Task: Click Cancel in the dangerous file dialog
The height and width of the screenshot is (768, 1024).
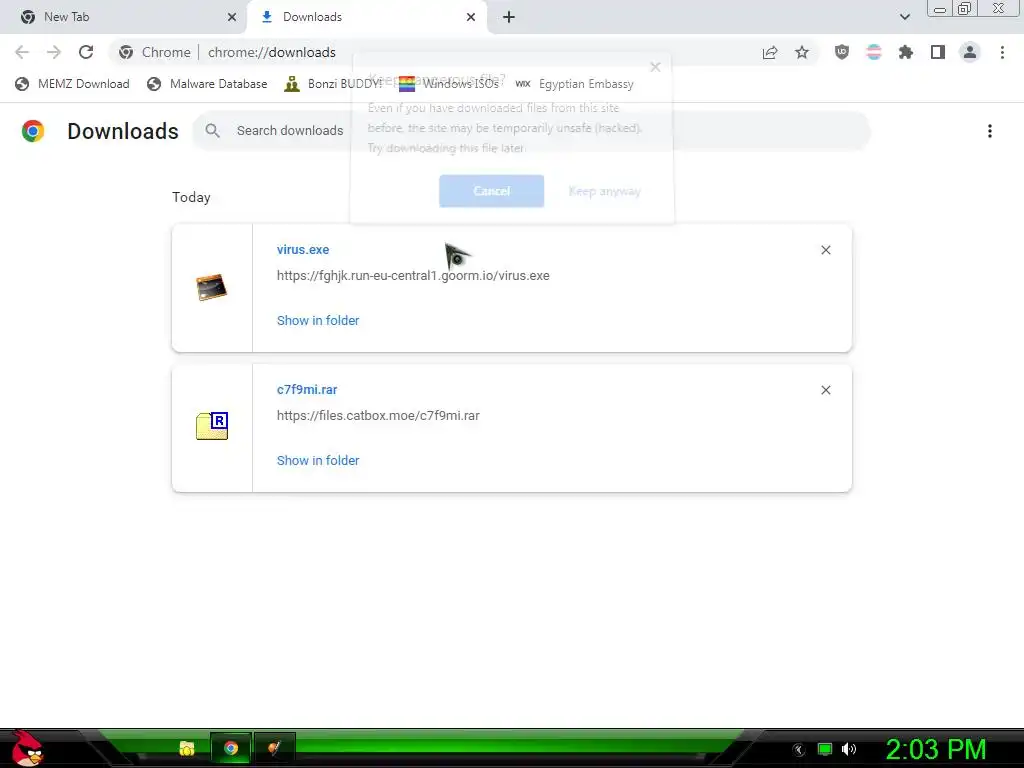Action: point(491,191)
